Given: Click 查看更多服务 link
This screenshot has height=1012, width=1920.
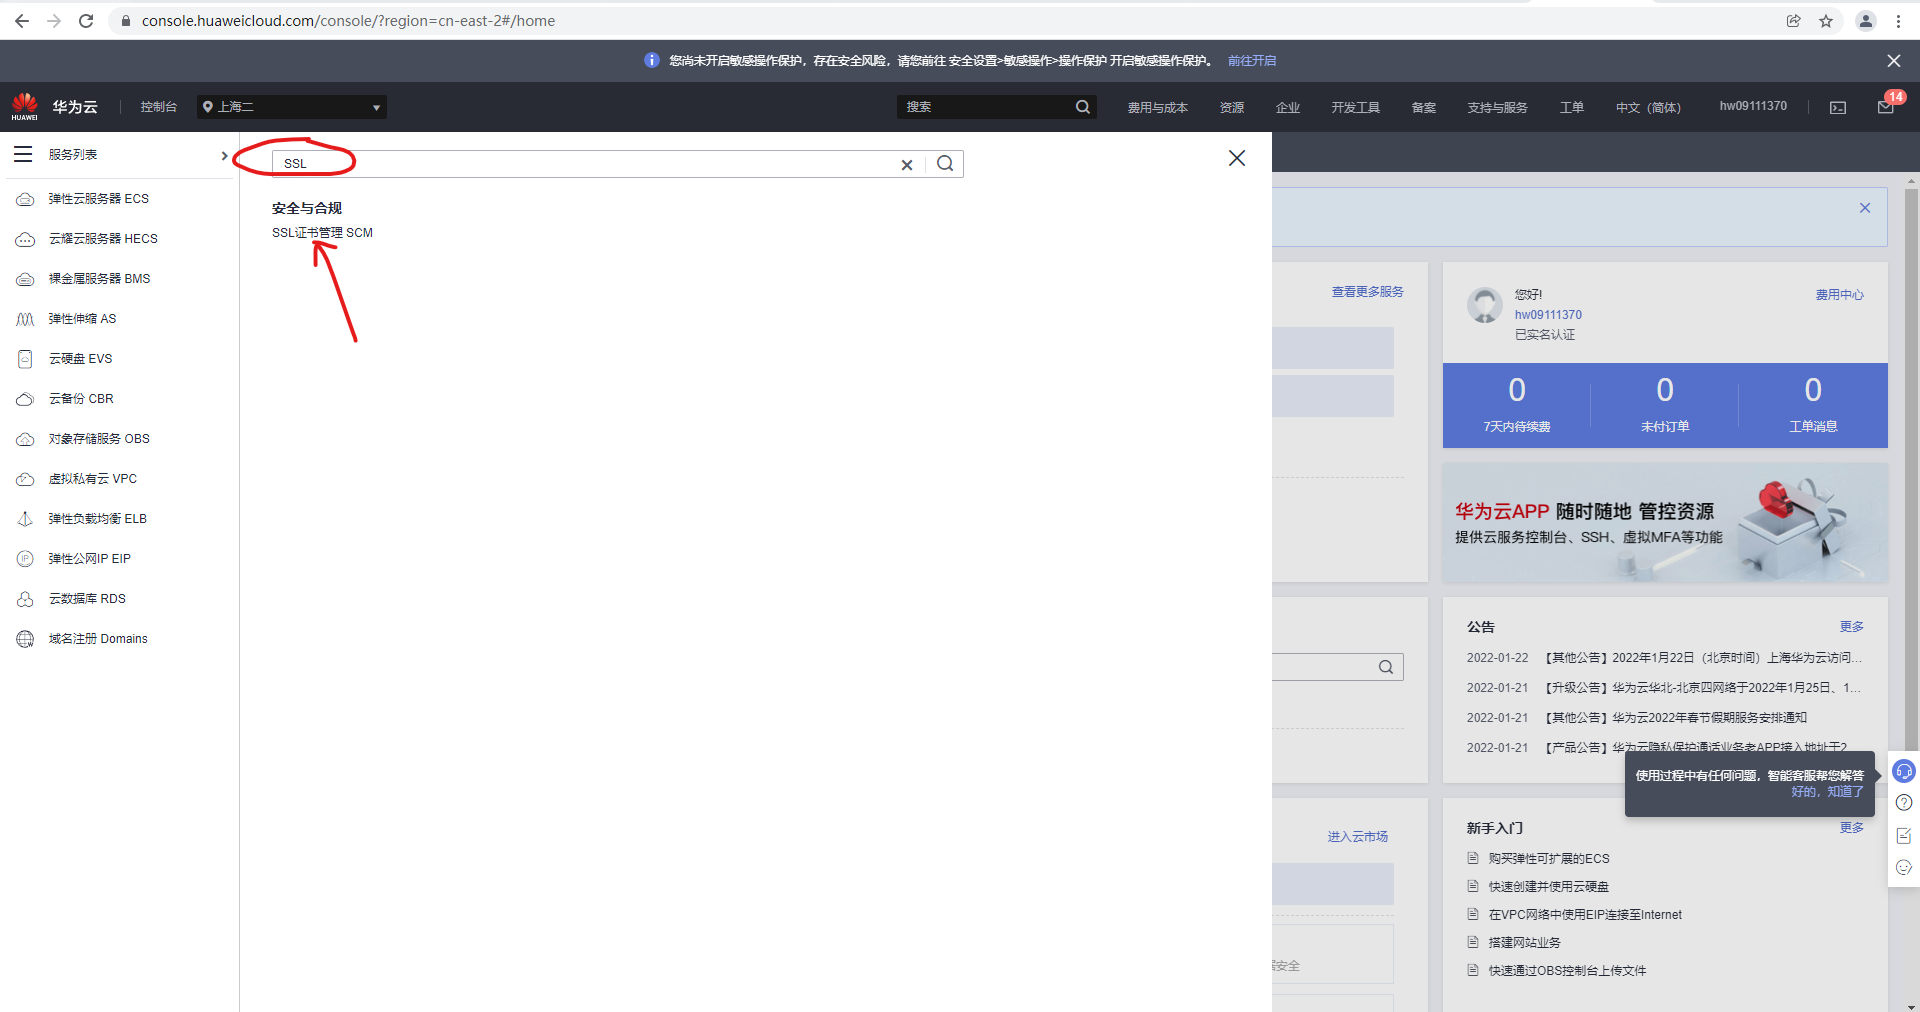Looking at the screenshot, I should coord(1367,292).
